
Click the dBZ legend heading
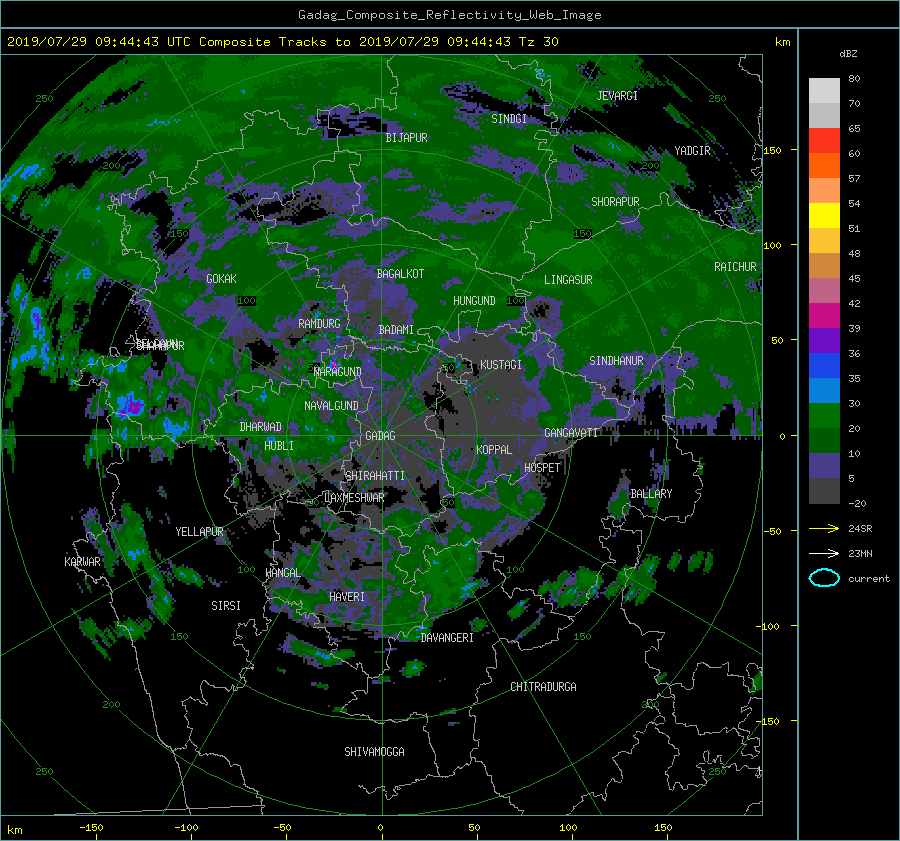coord(848,54)
